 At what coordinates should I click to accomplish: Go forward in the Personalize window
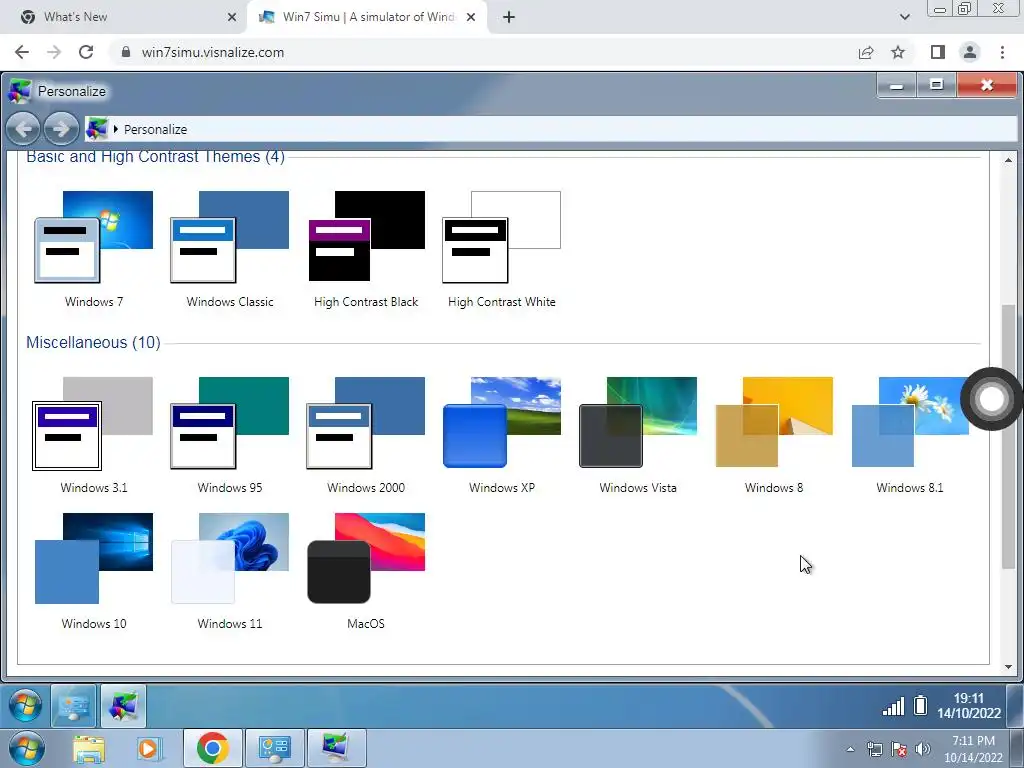pyautogui.click(x=61, y=129)
